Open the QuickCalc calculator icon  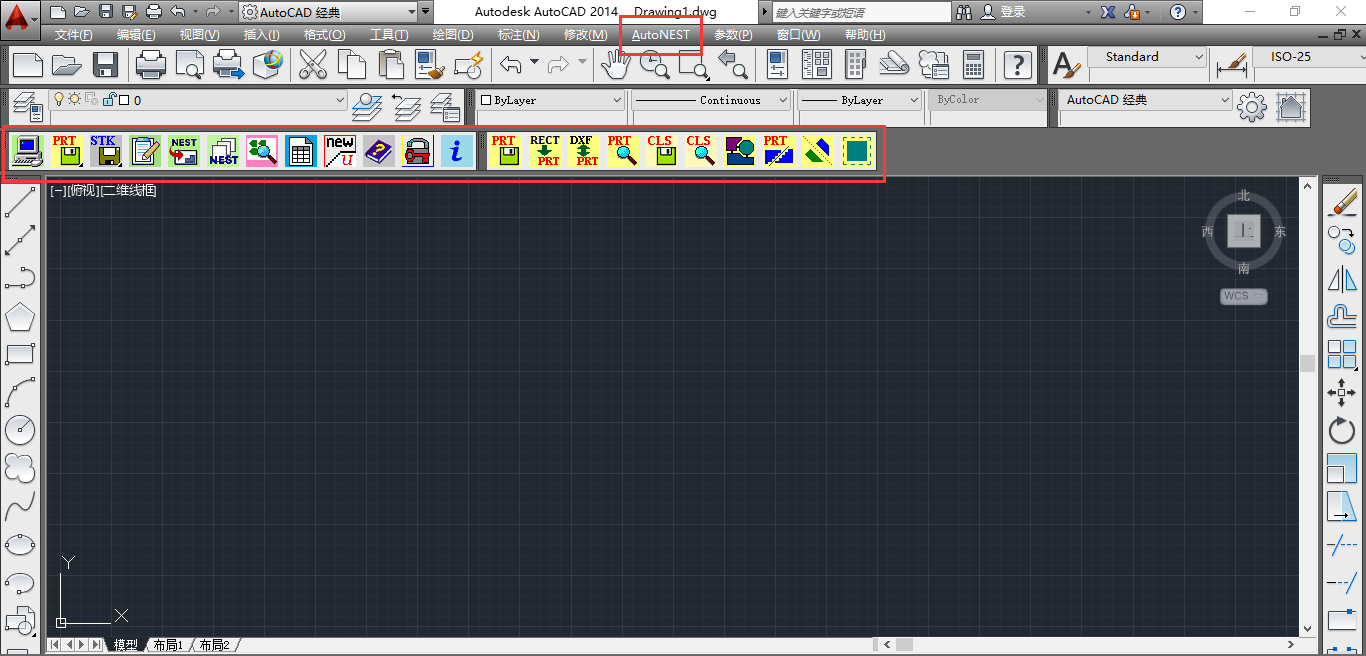click(973, 65)
